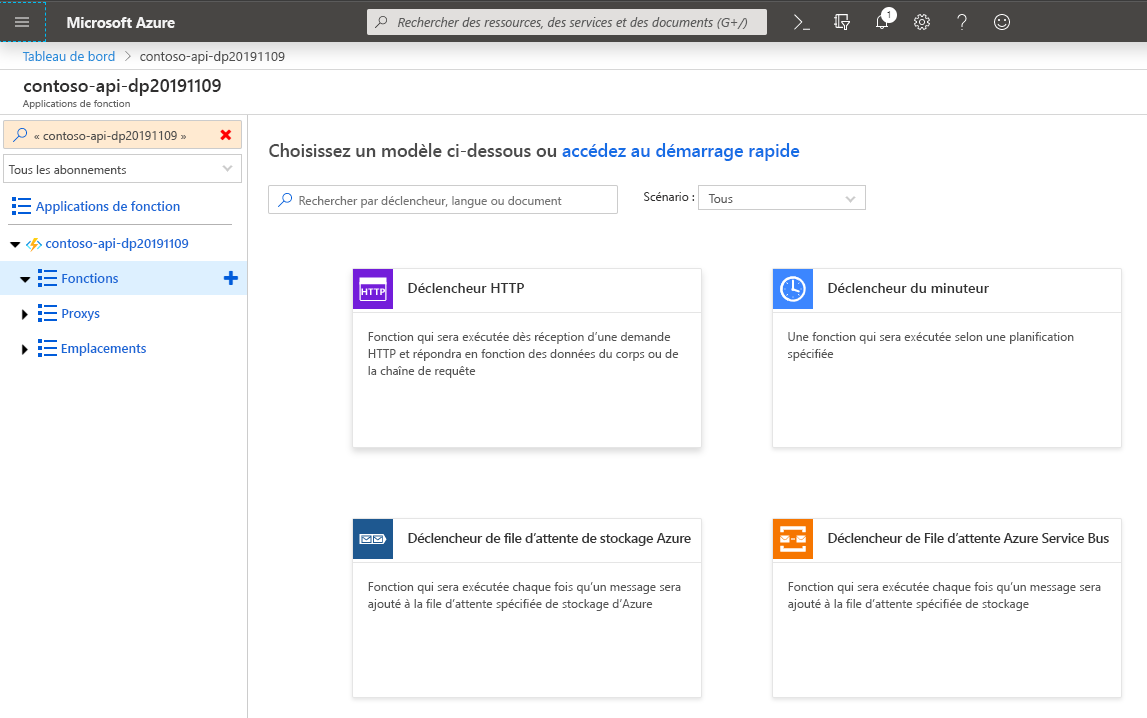Open the Scénario dropdown
This screenshot has height=718, width=1147.
point(781,198)
